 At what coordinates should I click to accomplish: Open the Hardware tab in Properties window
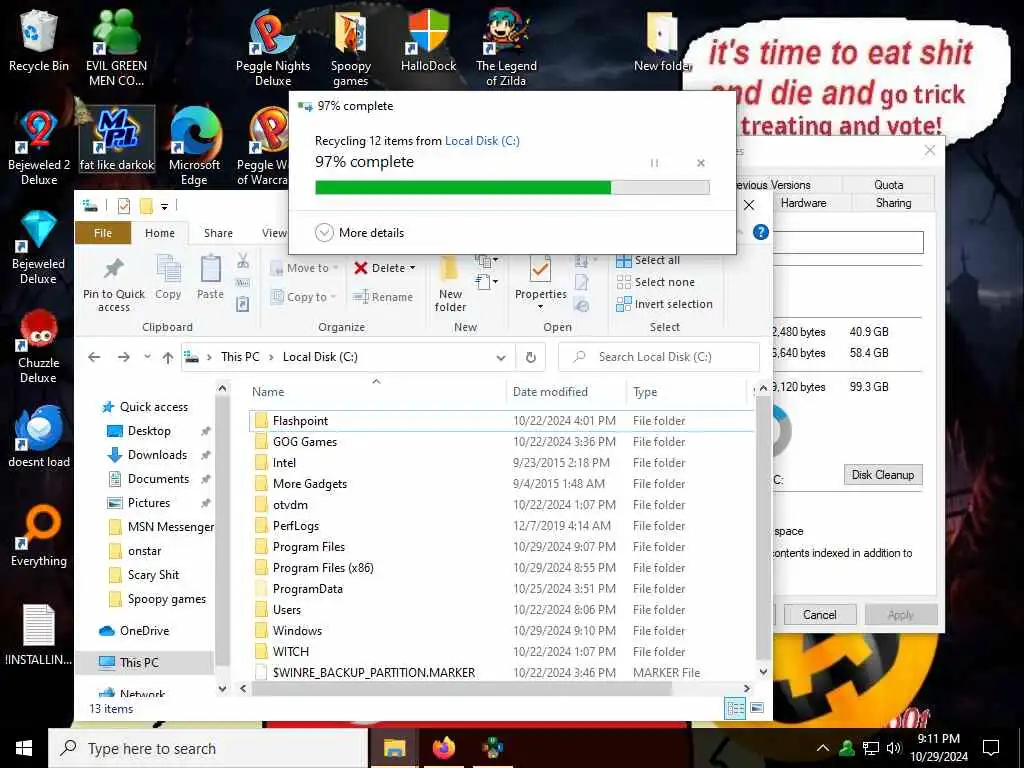(803, 203)
